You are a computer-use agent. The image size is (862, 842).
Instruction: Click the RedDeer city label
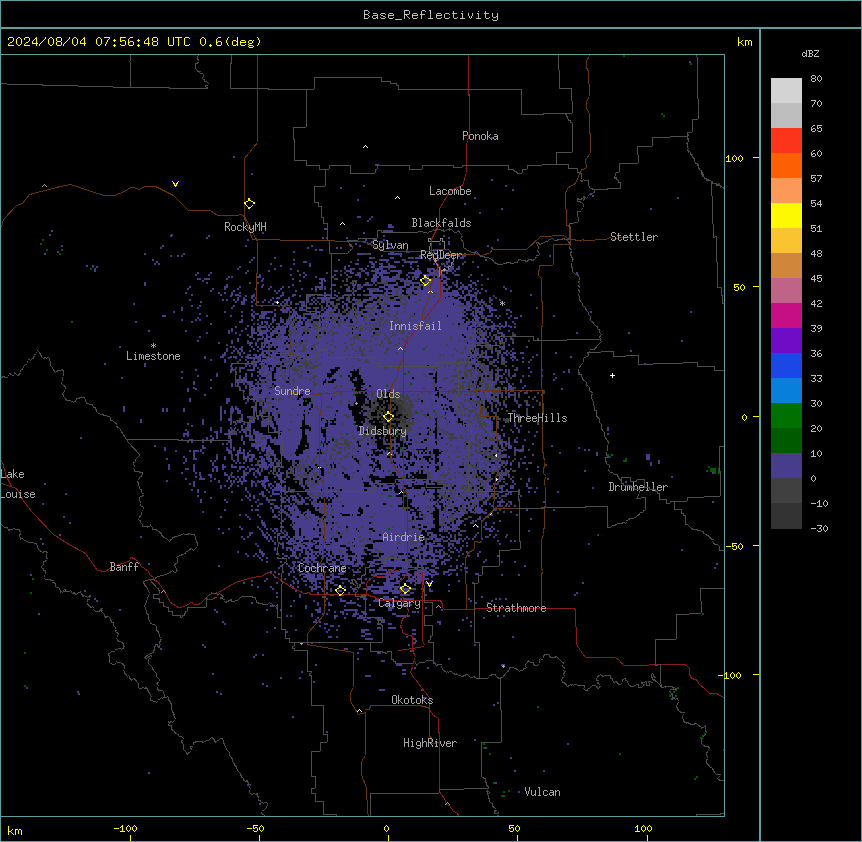tap(441, 255)
